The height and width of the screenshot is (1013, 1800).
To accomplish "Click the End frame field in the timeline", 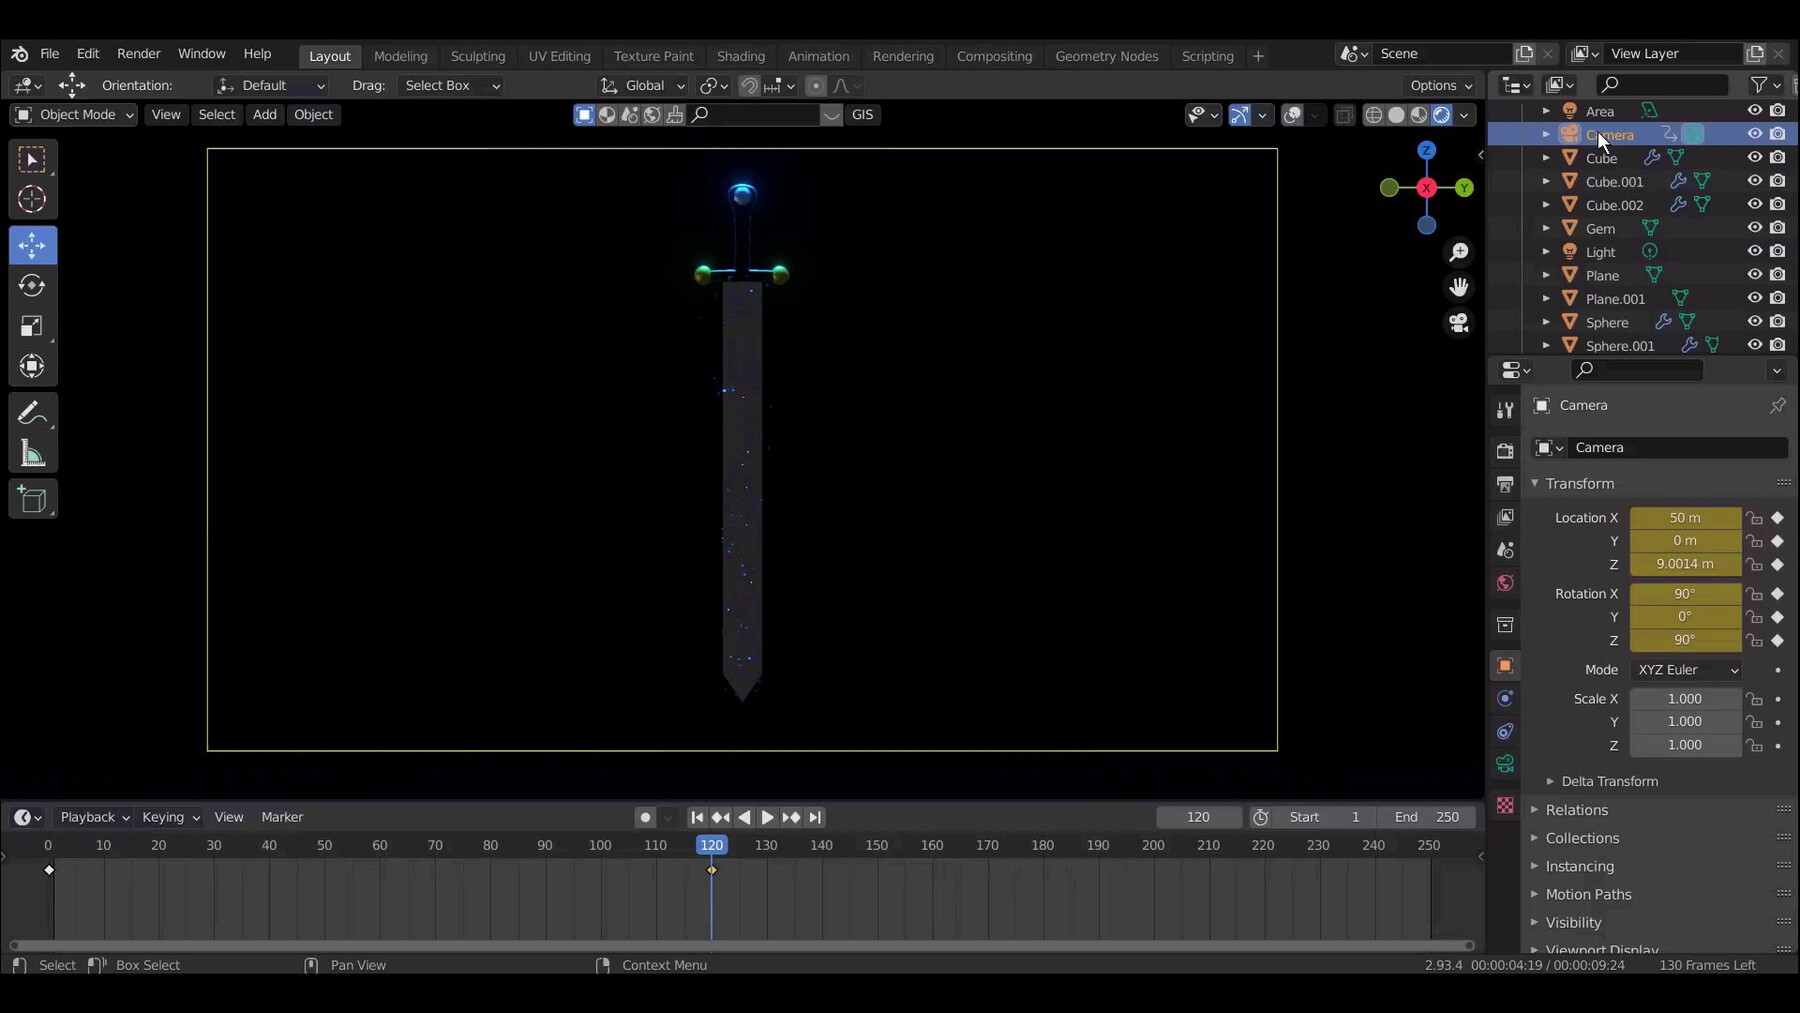I will click(1427, 817).
